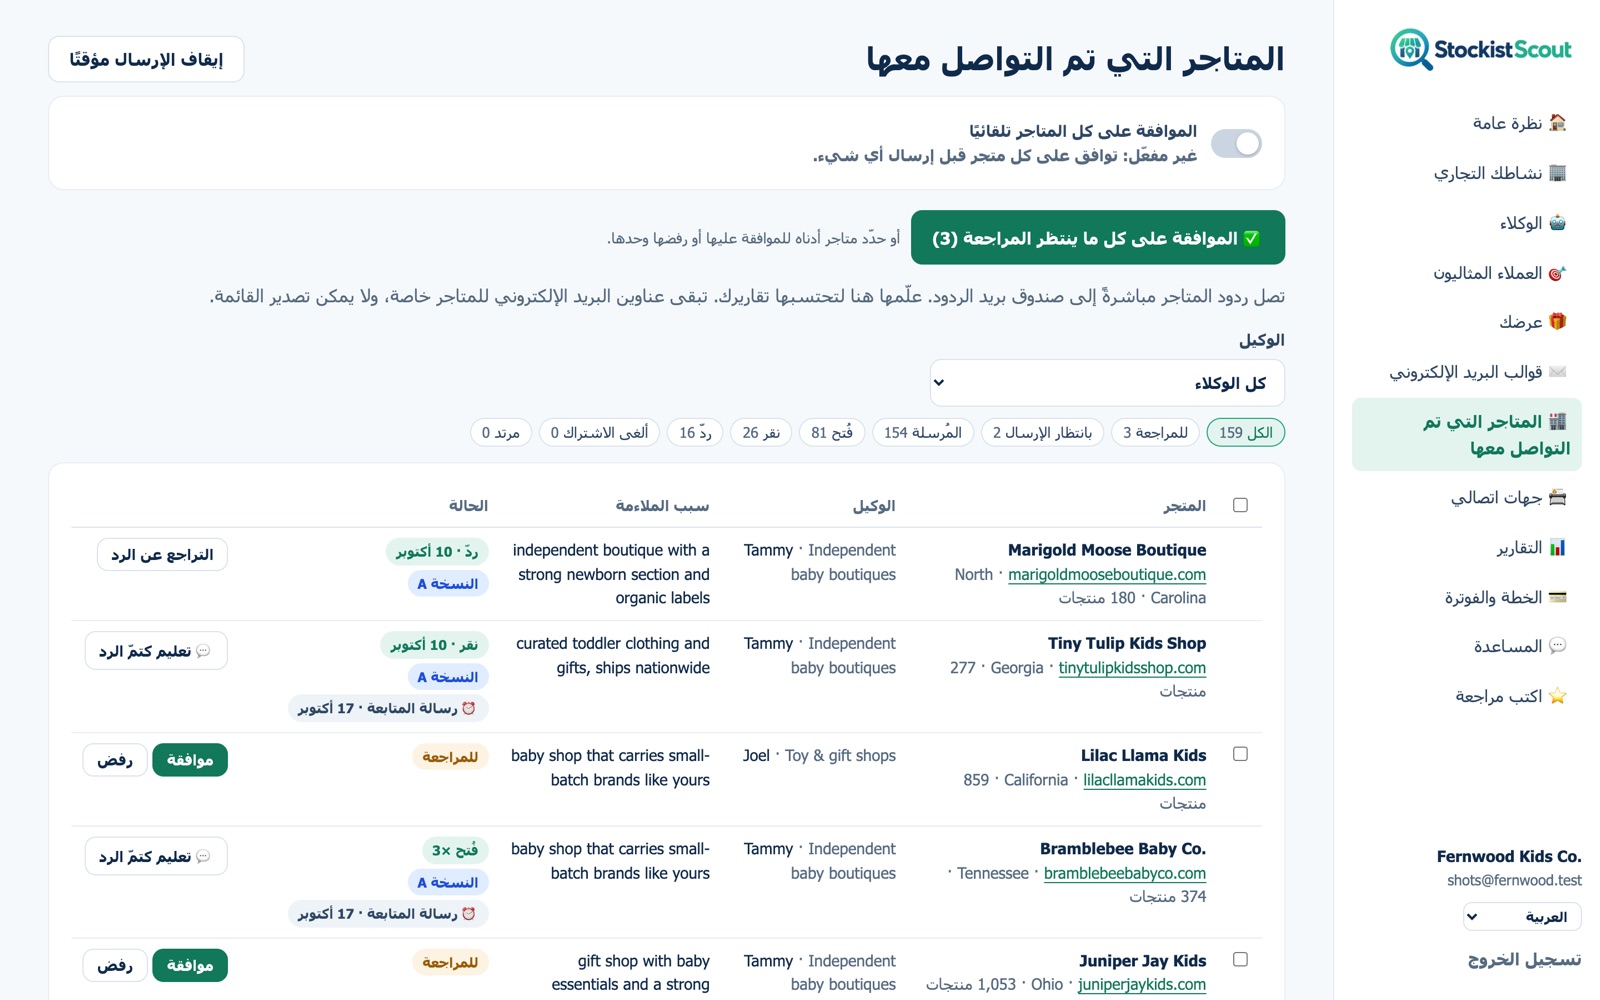Click the target icon beside العملاء المثاليون

[1557, 273]
